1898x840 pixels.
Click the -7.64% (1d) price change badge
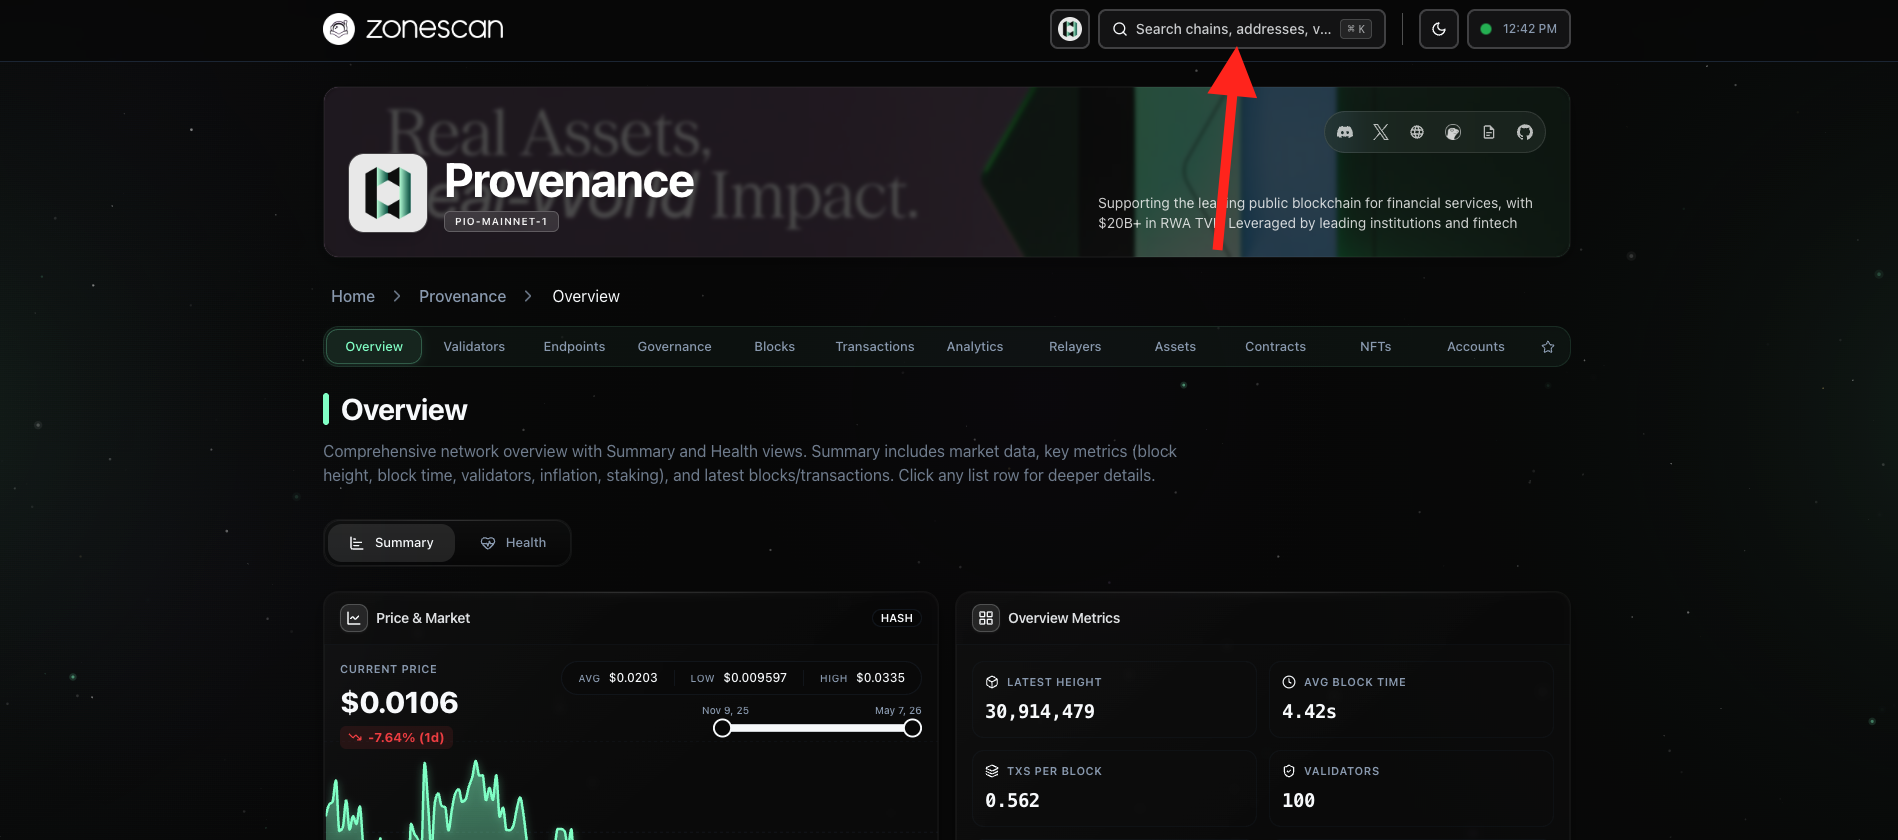click(x=397, y=738)
